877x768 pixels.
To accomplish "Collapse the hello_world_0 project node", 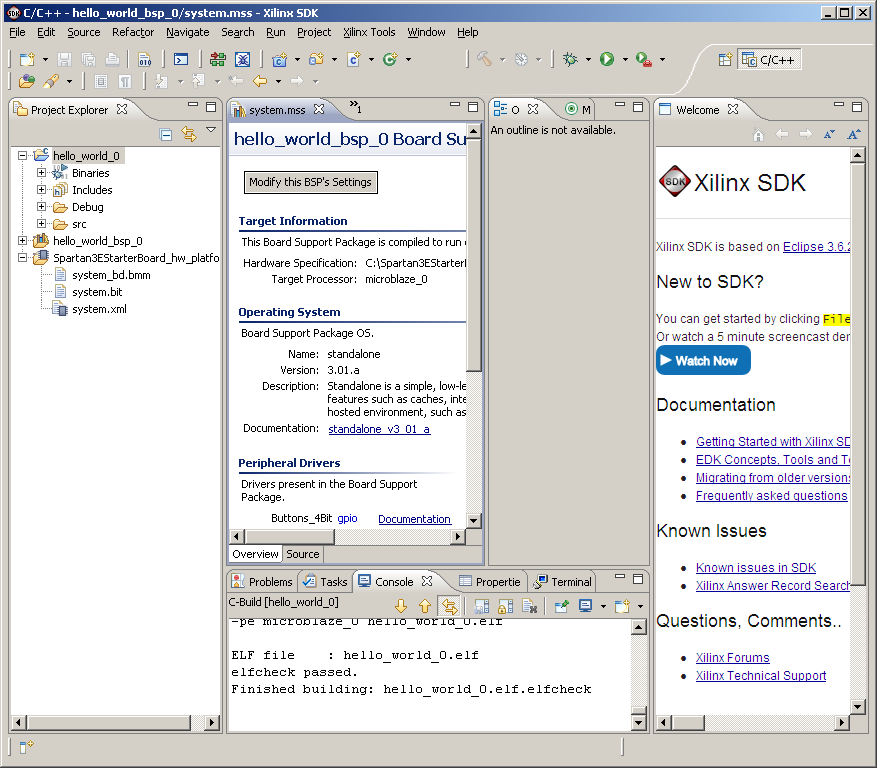I will point(22,156).
